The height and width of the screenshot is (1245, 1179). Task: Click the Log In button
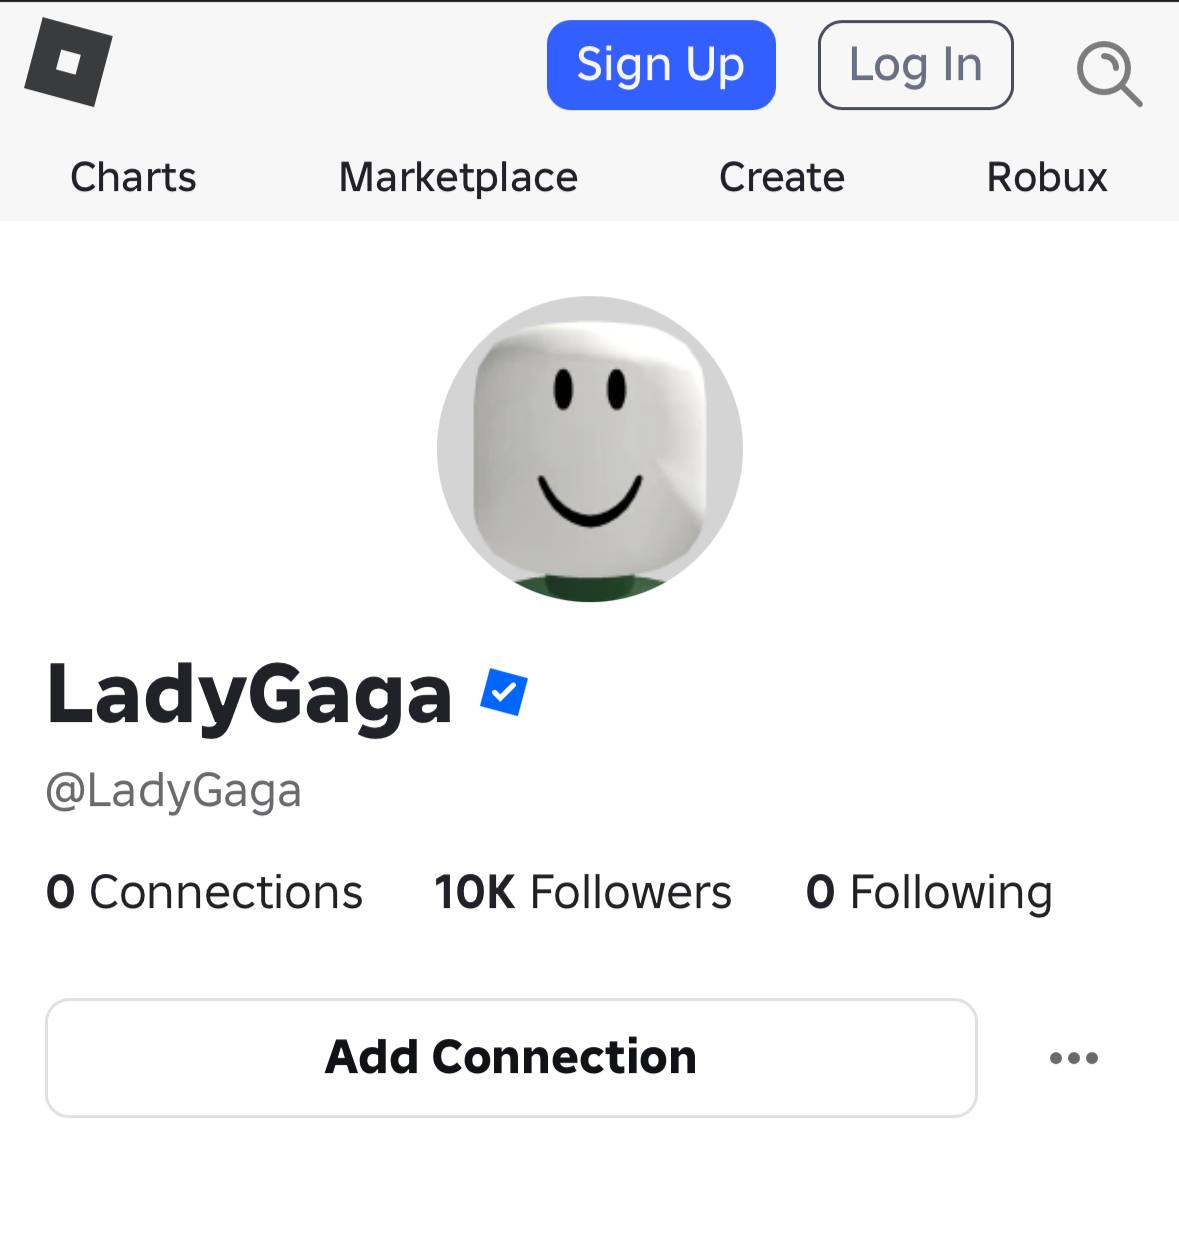(x=915, y=65)
